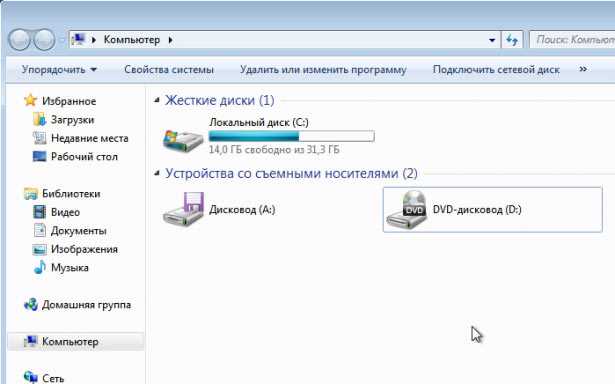Click 14,0 ГБ свободно из 31,3 ГБ text

coord(274,149)
